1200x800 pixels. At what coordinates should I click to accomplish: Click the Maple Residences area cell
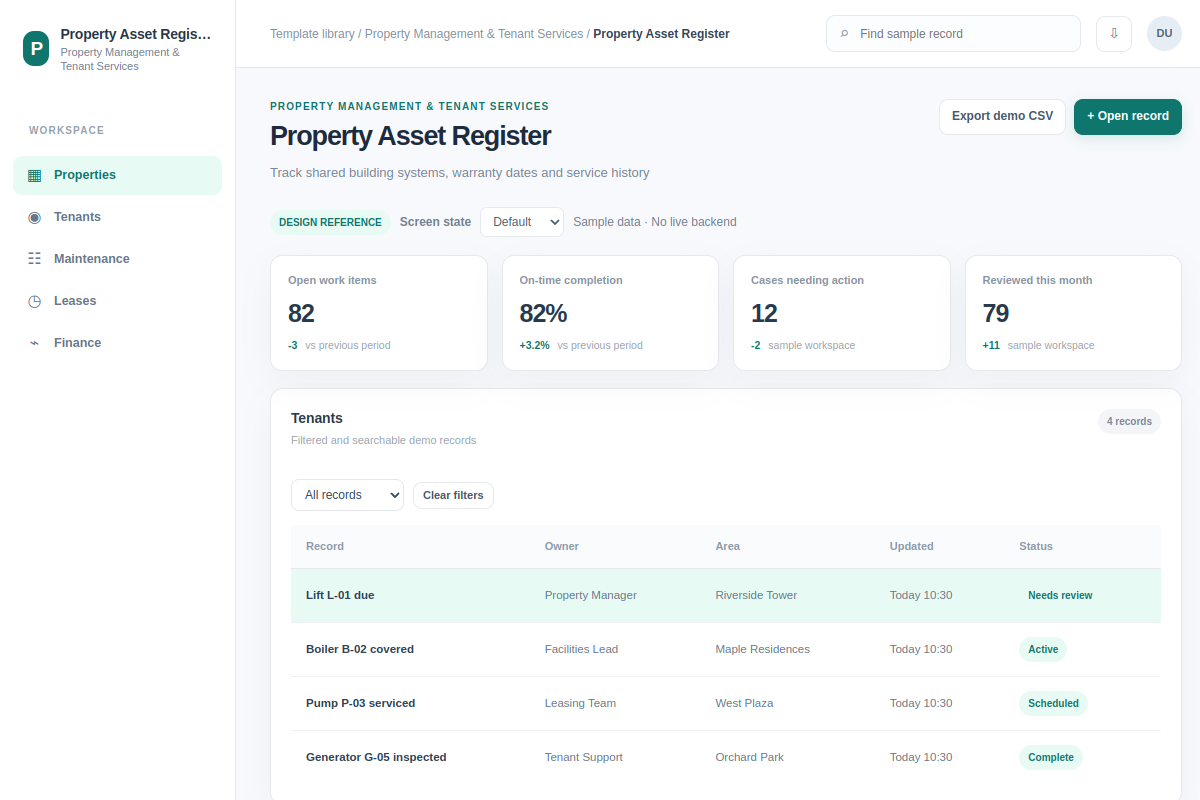pos(763,649)
